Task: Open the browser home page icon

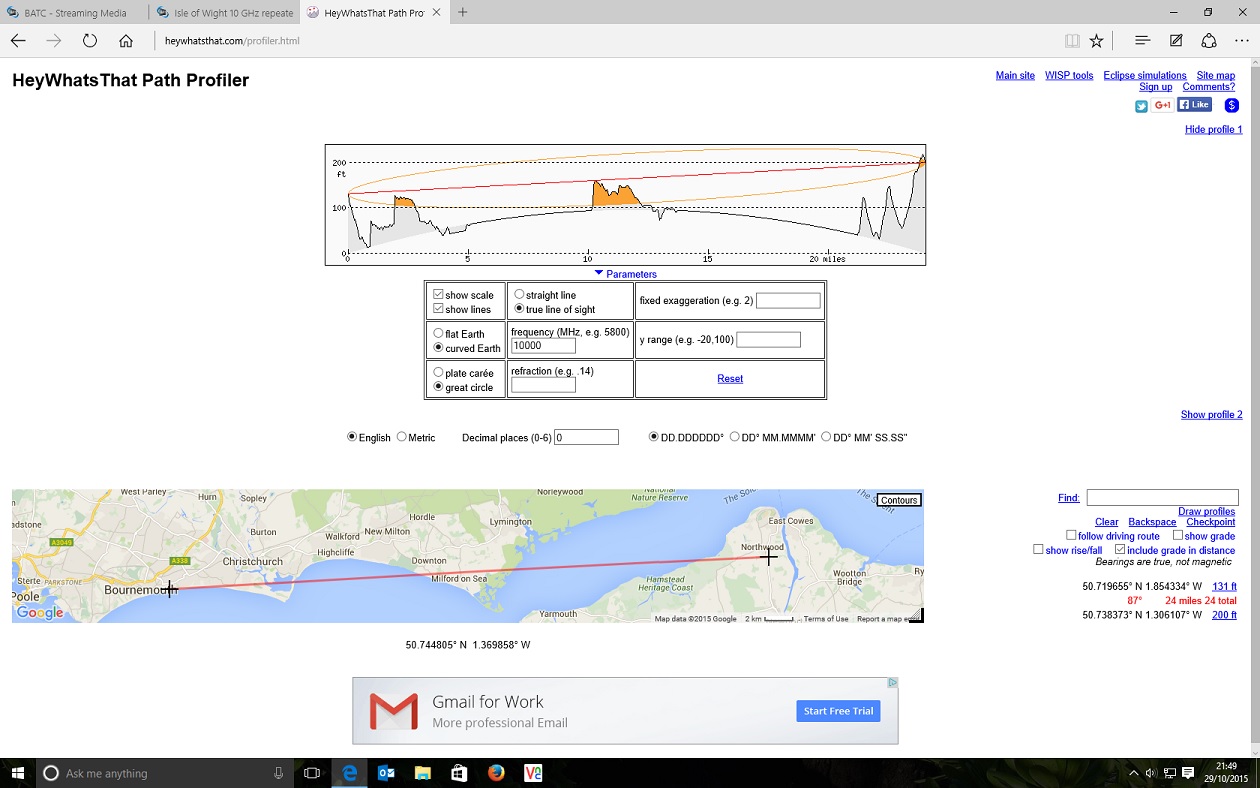Action: (x=126, y=41)
